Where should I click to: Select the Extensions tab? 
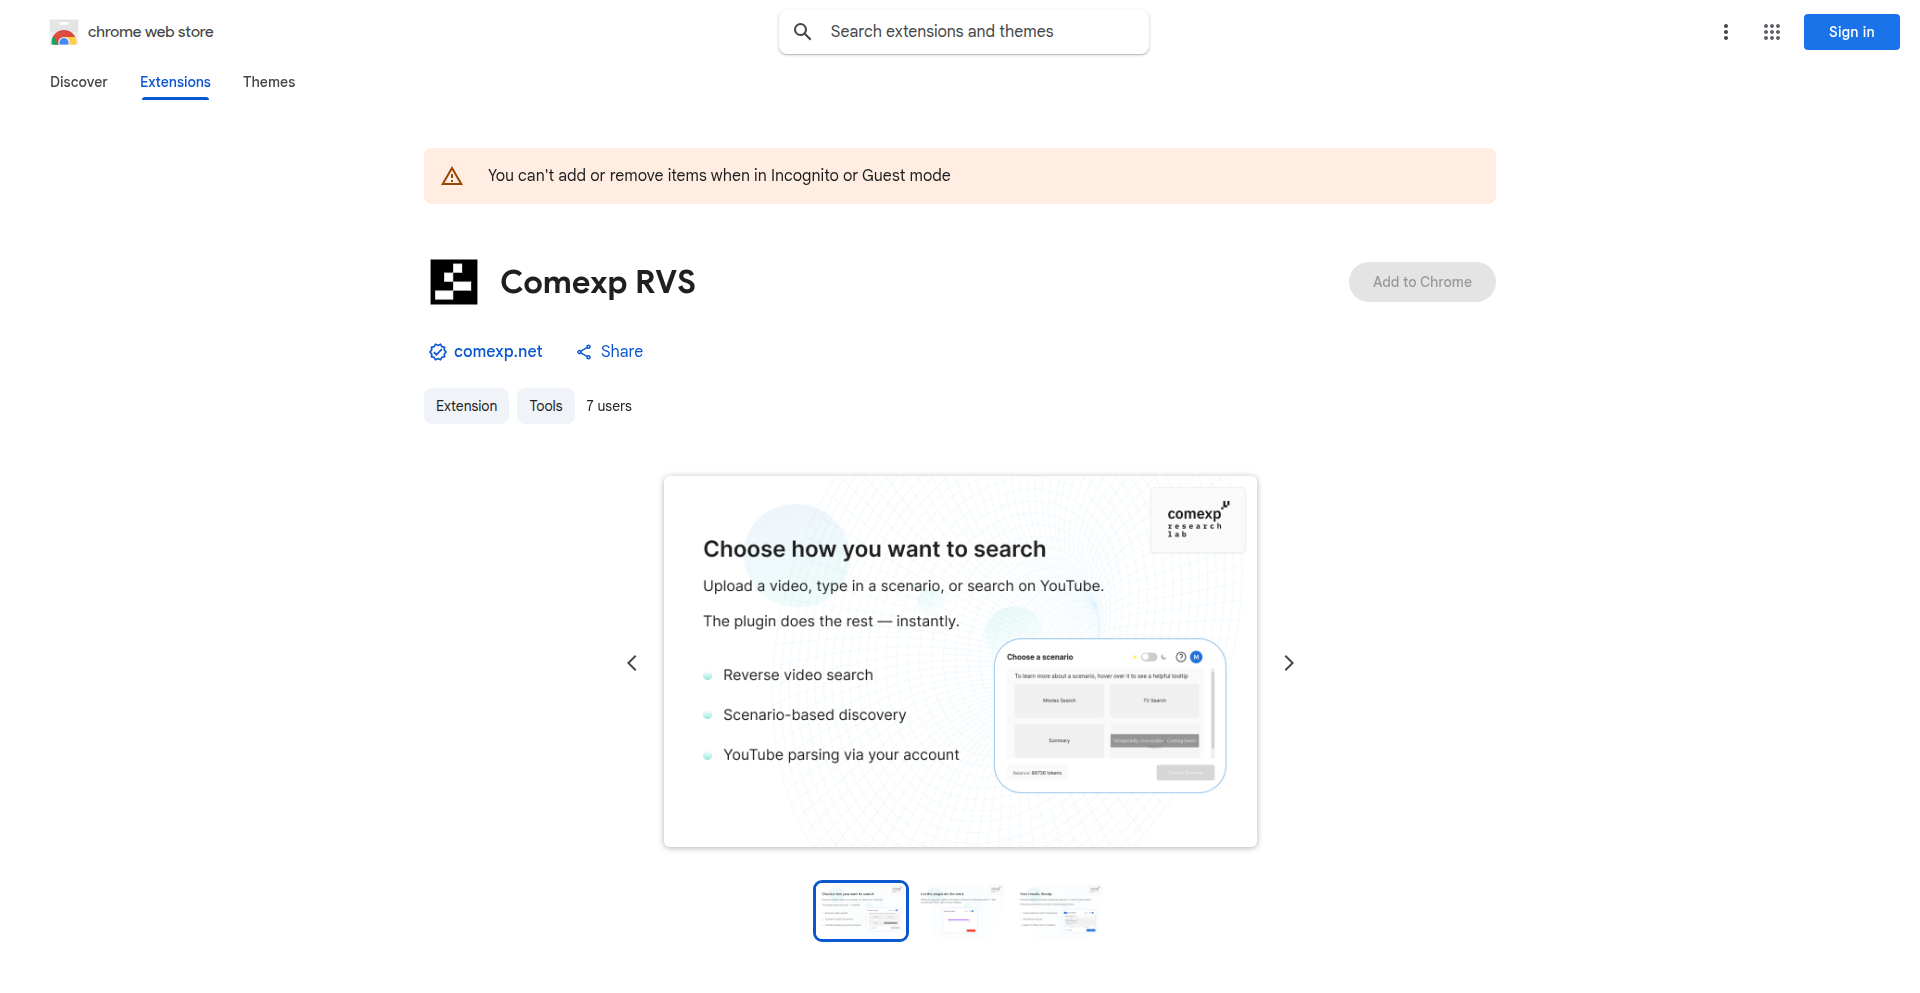(x=175, y=82)
